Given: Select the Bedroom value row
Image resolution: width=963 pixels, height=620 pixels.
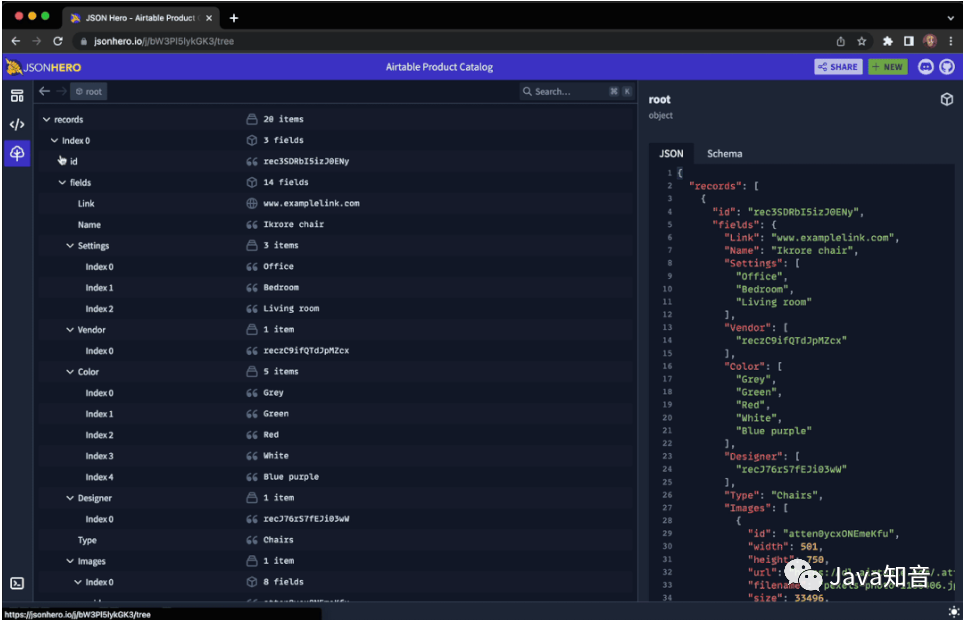Looking at the screenshot, I should [x=335, y=287].
